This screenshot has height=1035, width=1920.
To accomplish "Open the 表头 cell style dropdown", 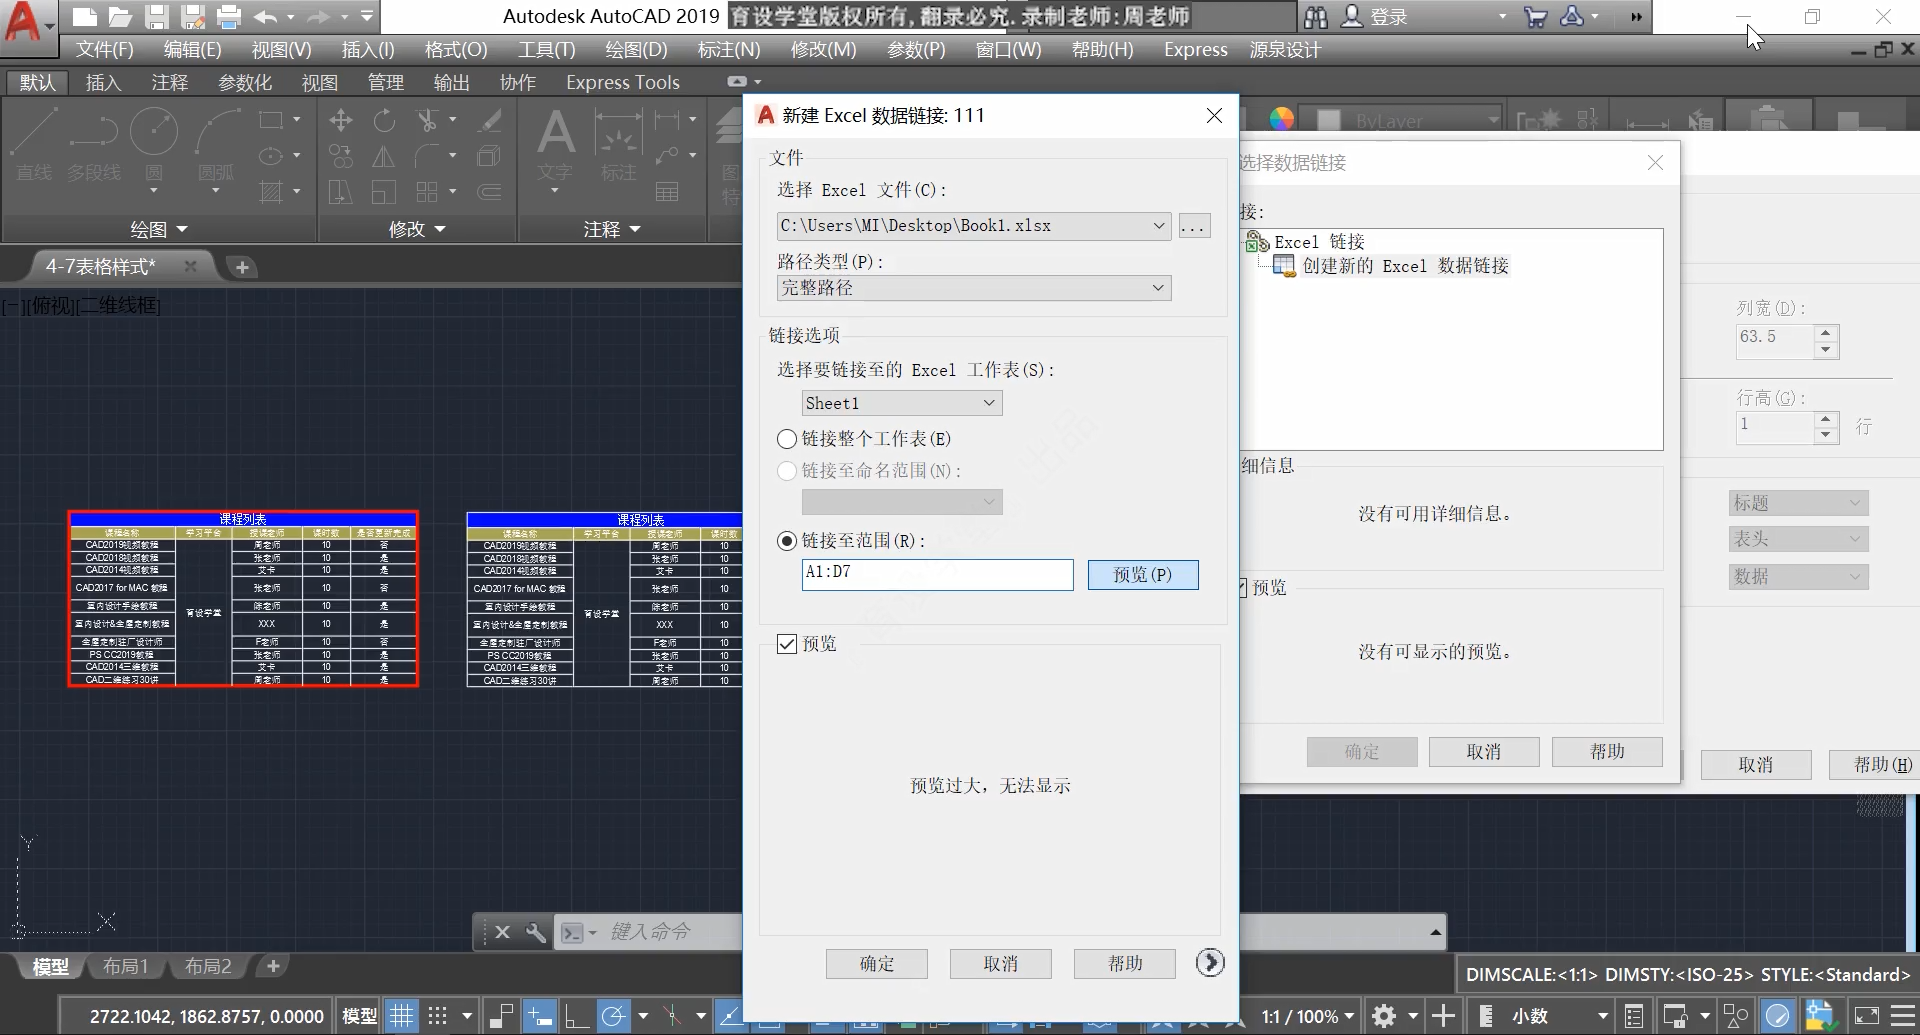I will point(1798,539).
